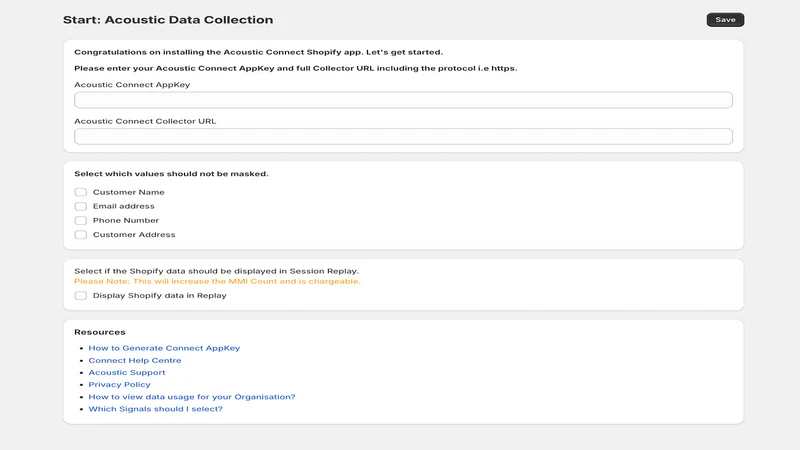Image resolution: width=800 pixels, height=450 pixels.
Task: Click the Start: Acoustic Data Collection heading
Action: [168, 20]
